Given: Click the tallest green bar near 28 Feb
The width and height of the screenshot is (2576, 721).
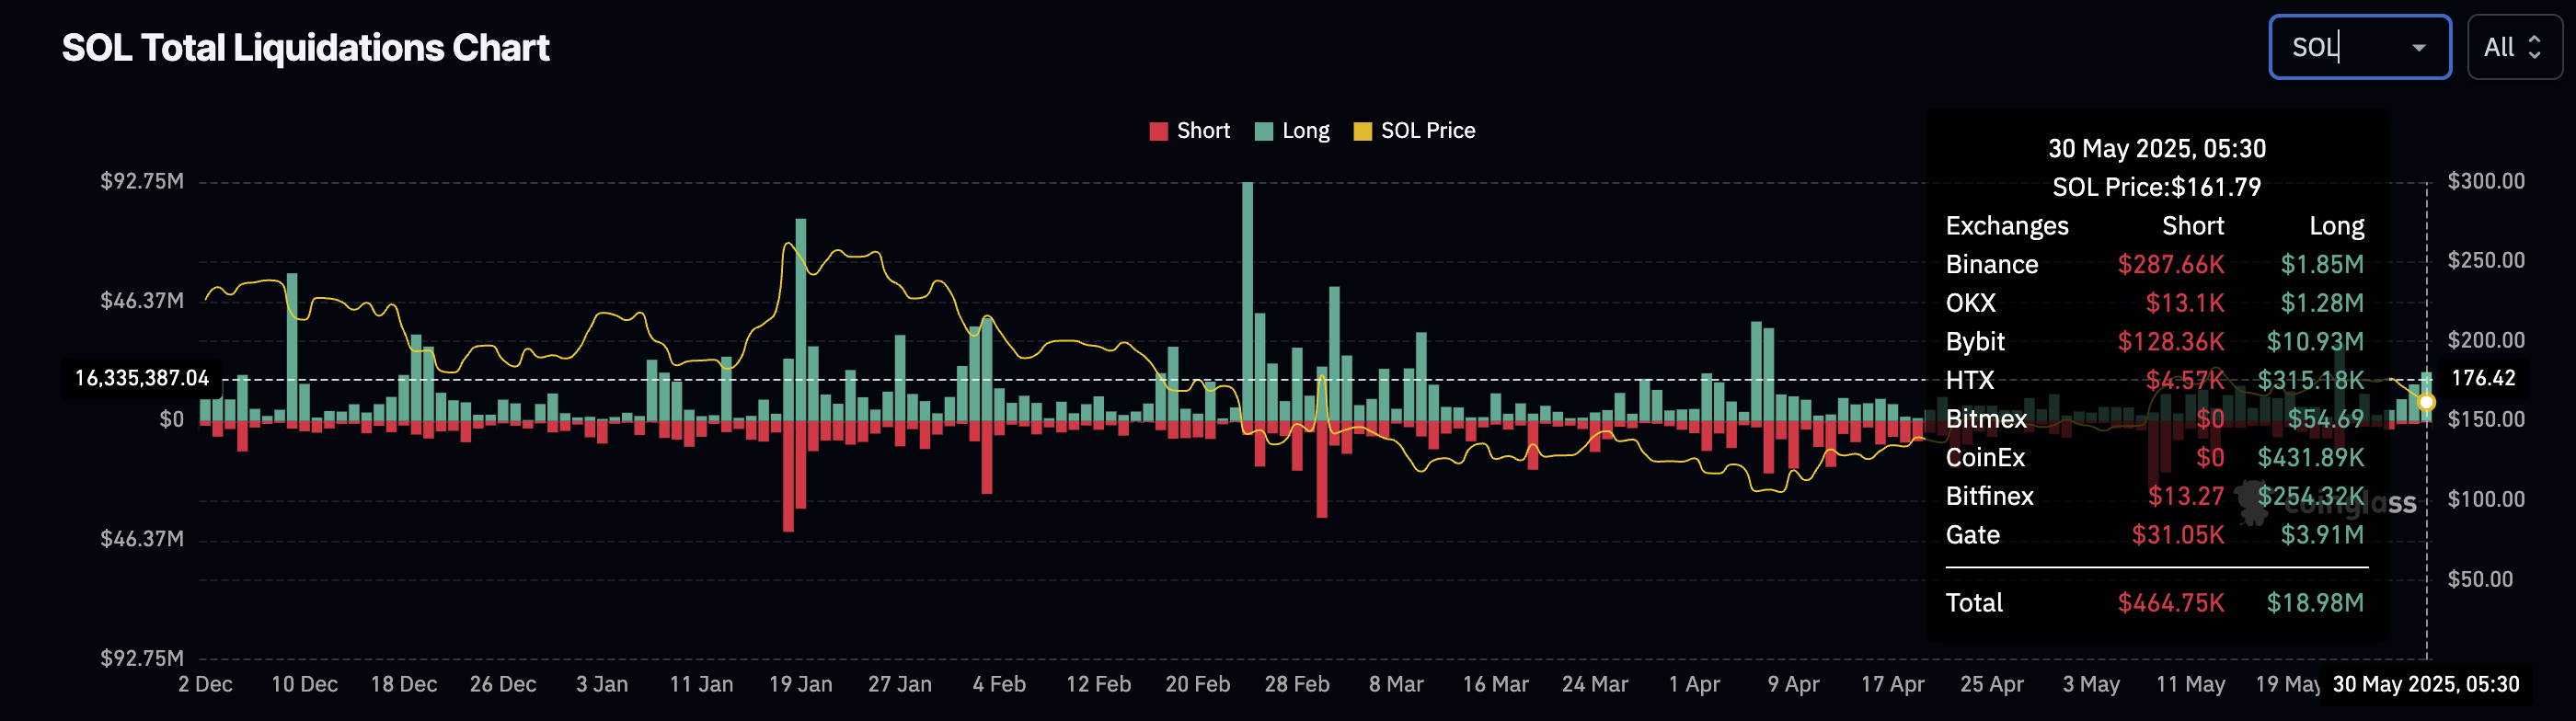Looking at the screenshot, I should [1247, 300].
